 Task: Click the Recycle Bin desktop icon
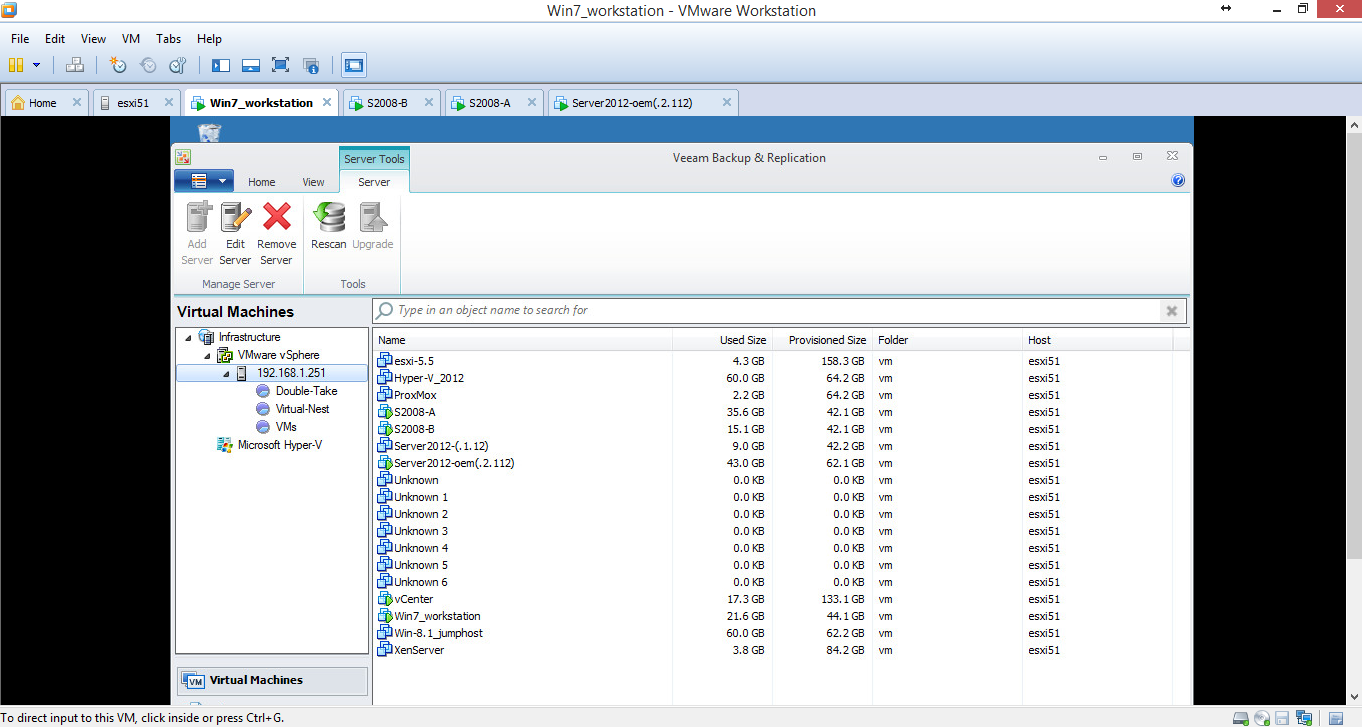click(210, 132)
